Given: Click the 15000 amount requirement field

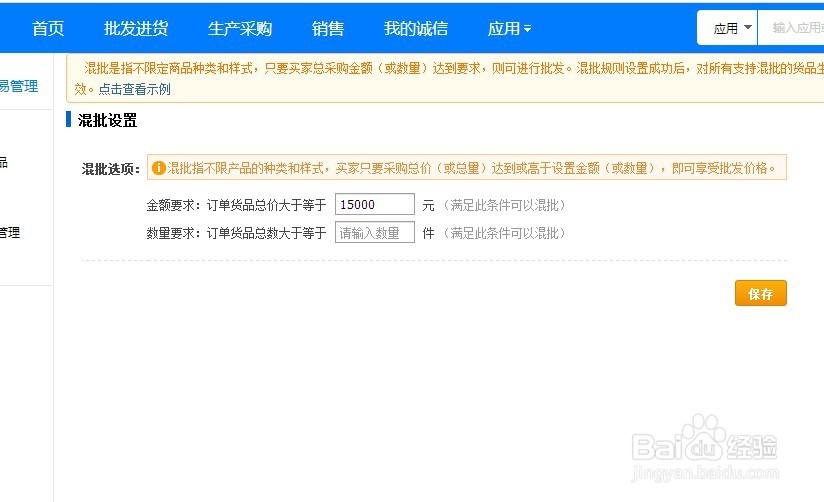Looking at the screenshot, I should point(375,204).
